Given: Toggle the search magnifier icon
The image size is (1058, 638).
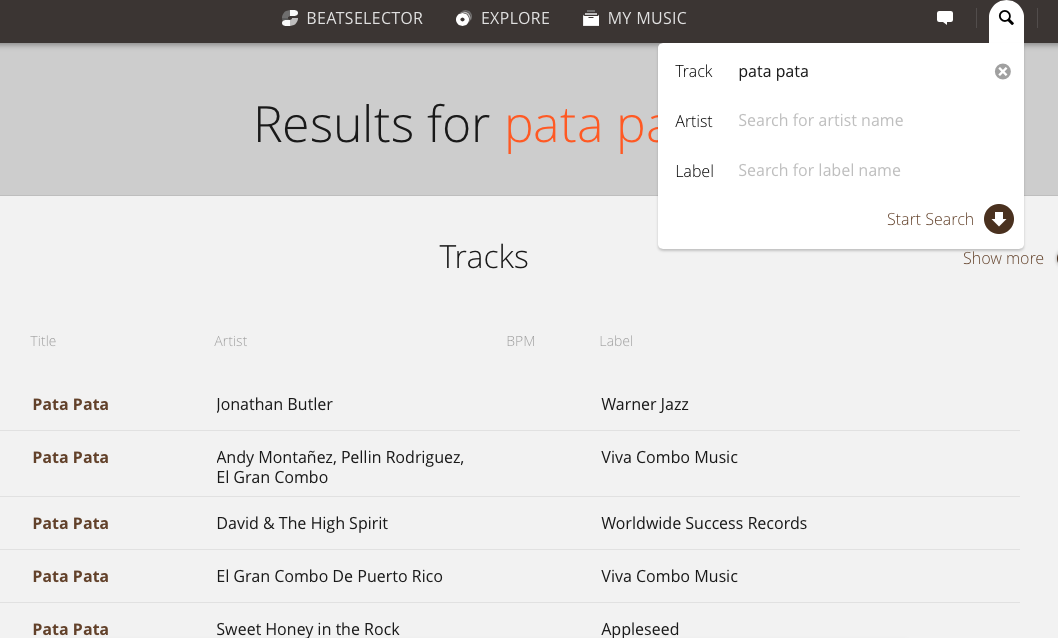Looking at the screenshot, I should click(x=1006, y=18).
